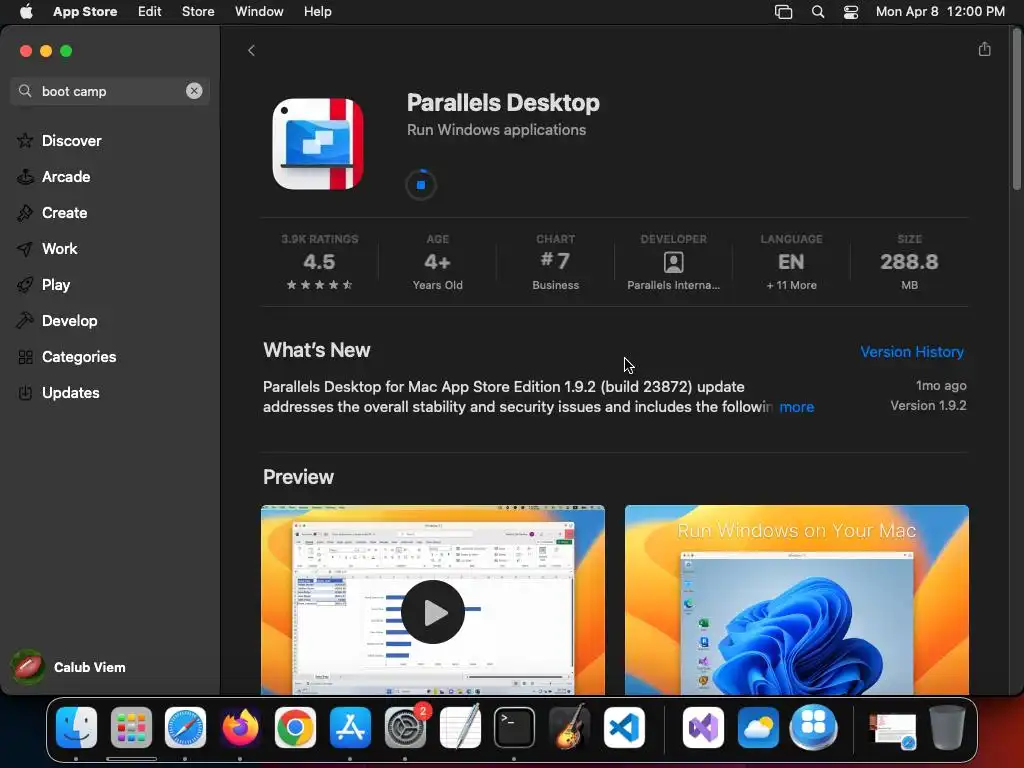Click the EN language info

point(791,263)
